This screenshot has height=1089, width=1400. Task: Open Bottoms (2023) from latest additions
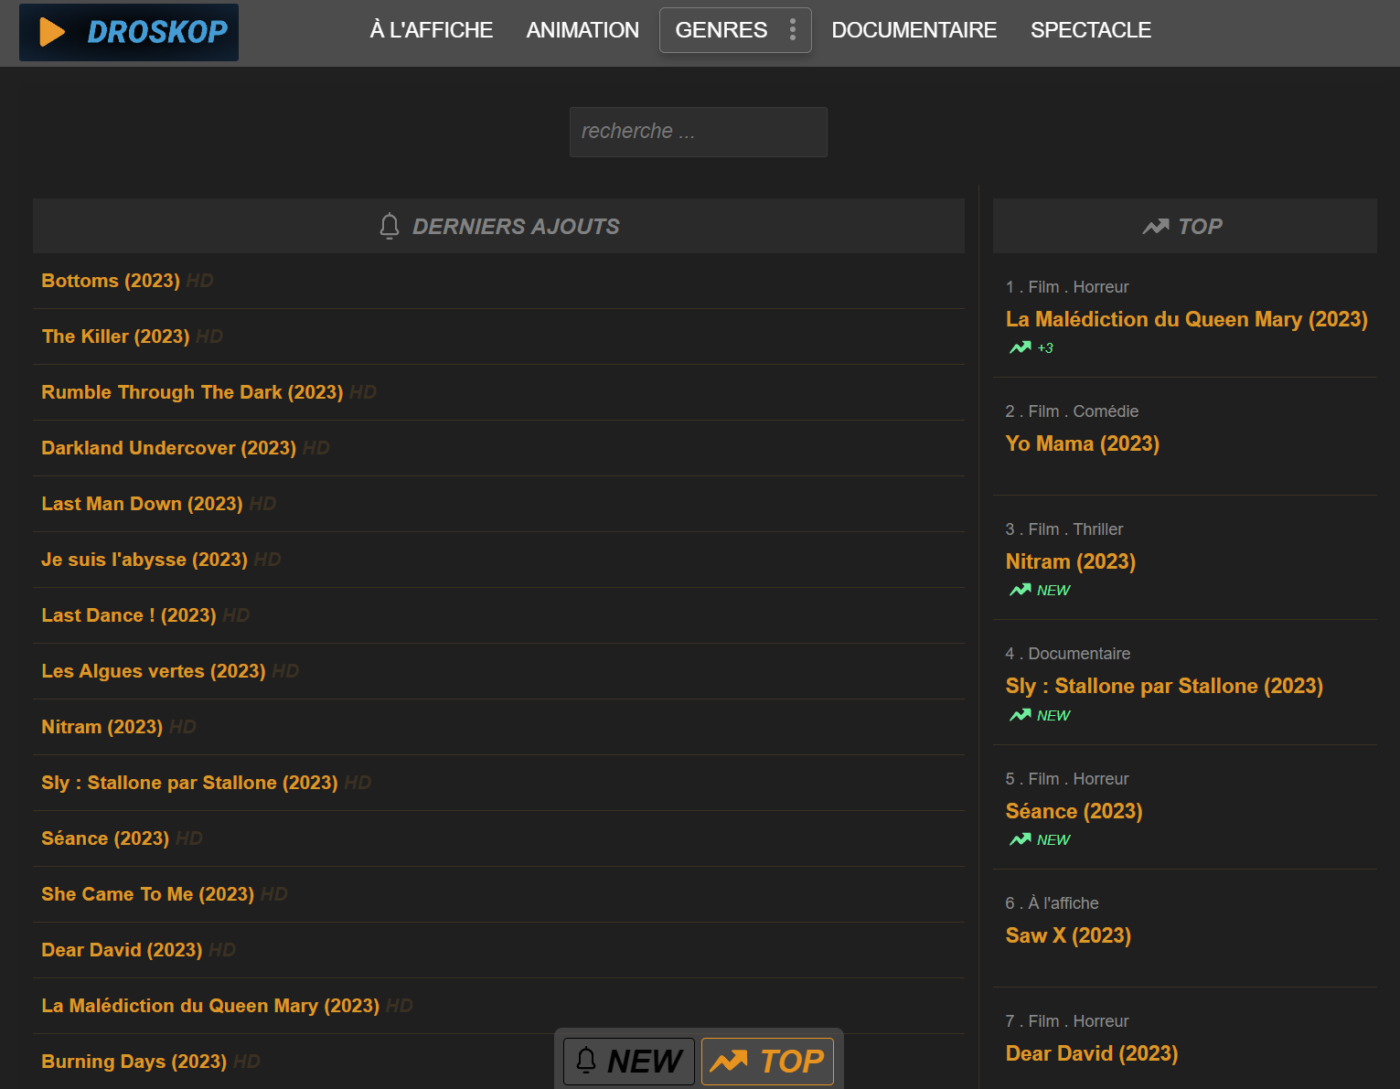click(110, 281)
